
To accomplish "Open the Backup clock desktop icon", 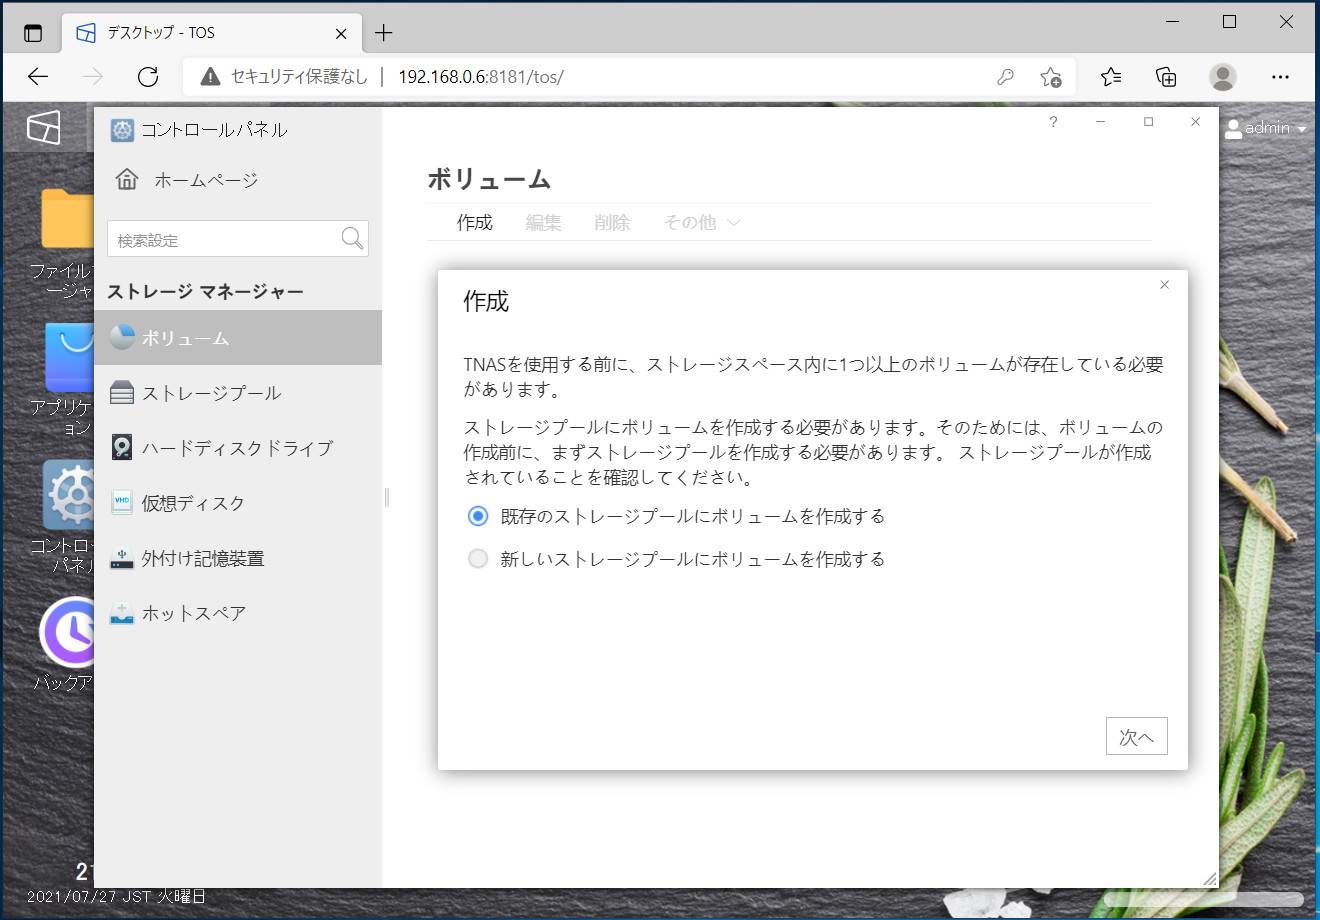I will tap(67, 632).
